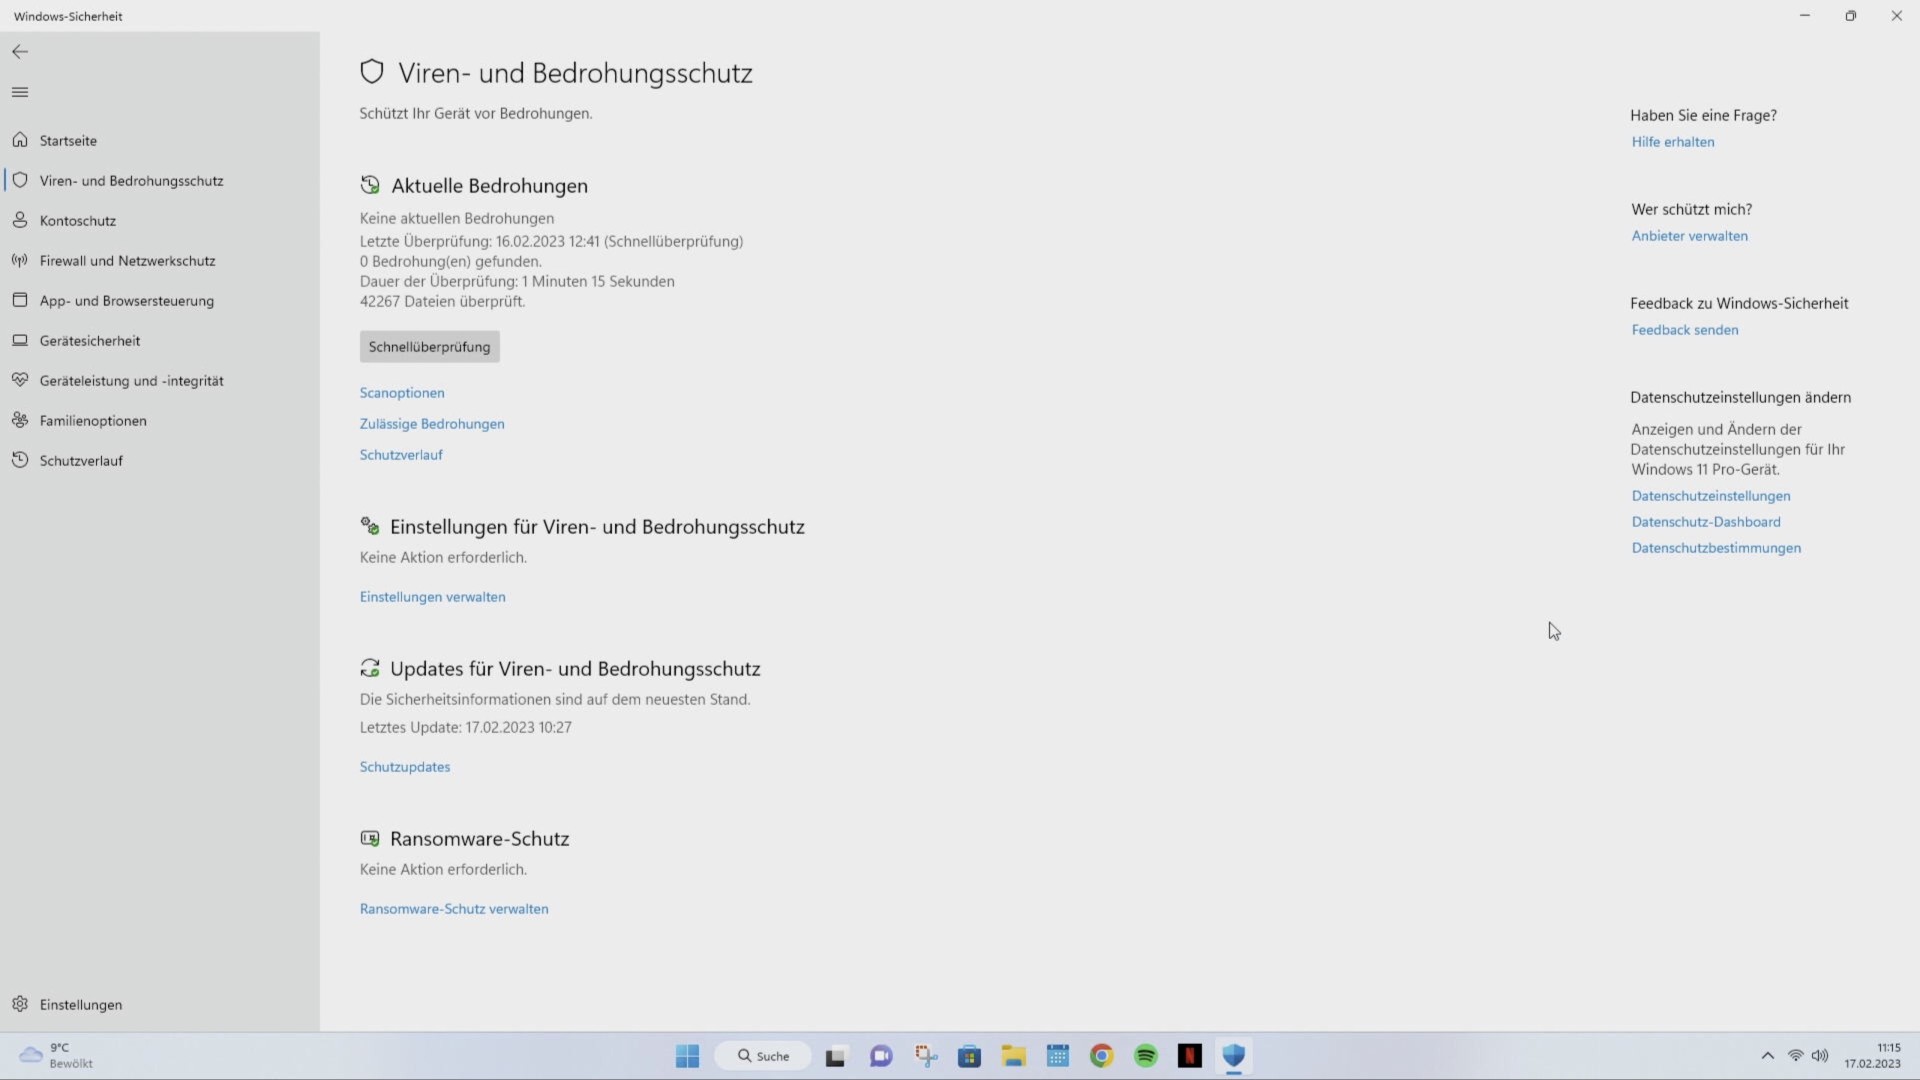This screenshot has height=1080, width=1920.
Task: Open the Scanoptionen link
Action: [x=402, y=393]
